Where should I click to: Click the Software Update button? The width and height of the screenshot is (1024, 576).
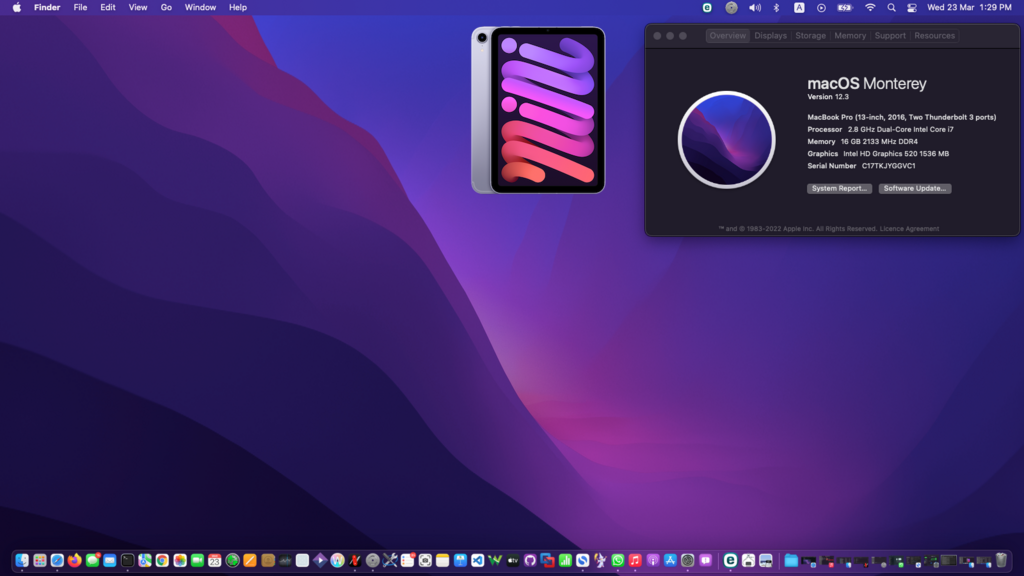point(915,189)
